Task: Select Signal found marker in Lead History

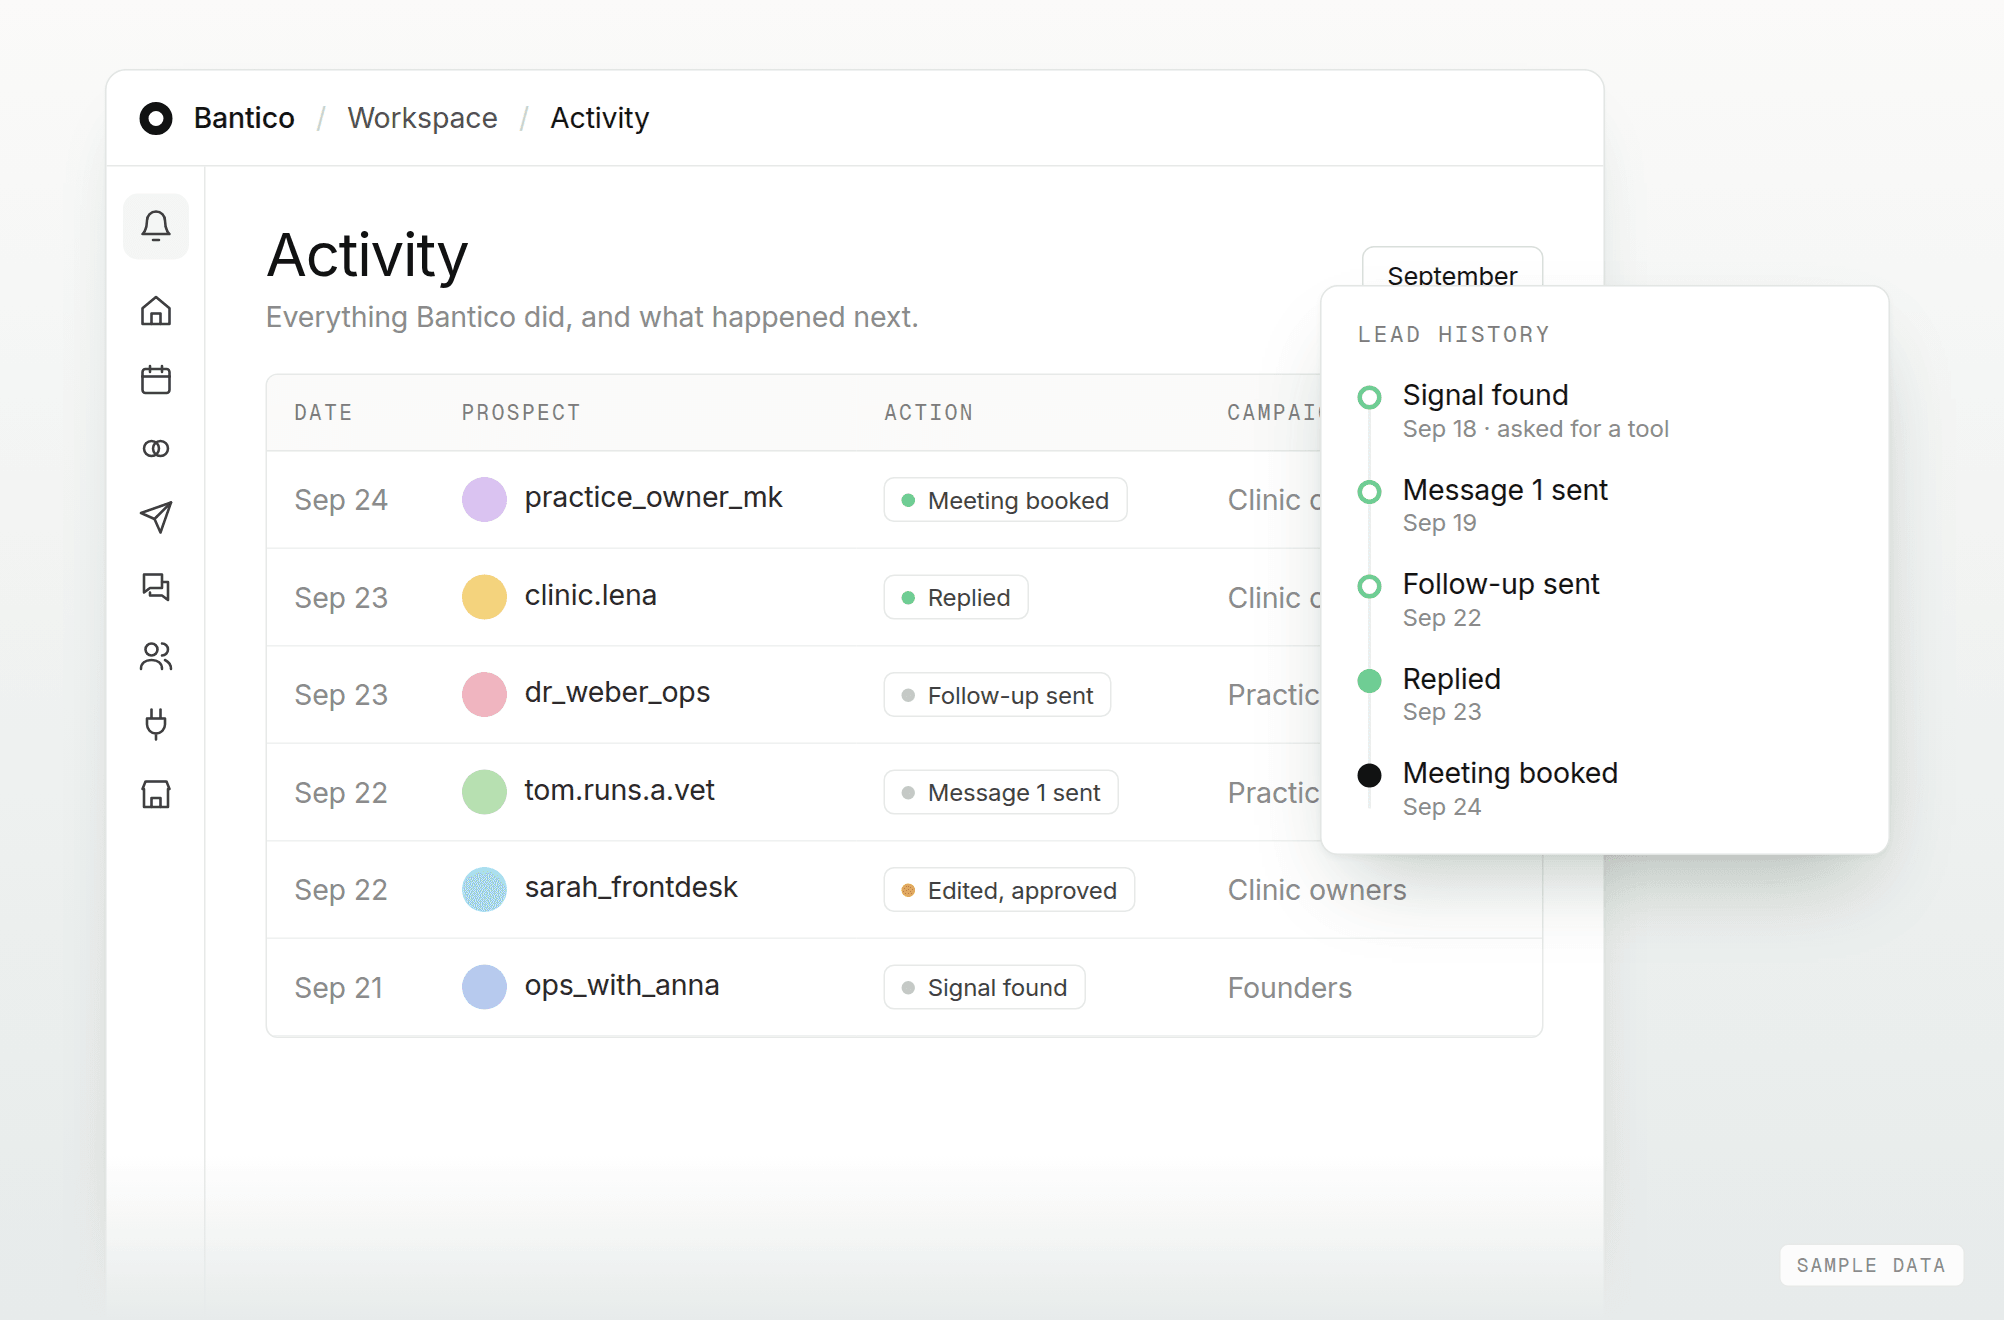Action: [1369, 397]
